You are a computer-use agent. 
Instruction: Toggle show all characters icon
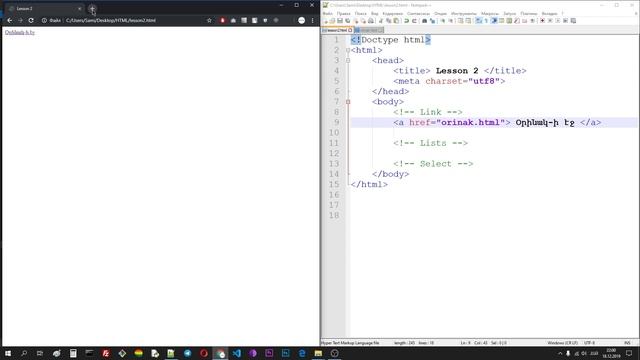486,21
